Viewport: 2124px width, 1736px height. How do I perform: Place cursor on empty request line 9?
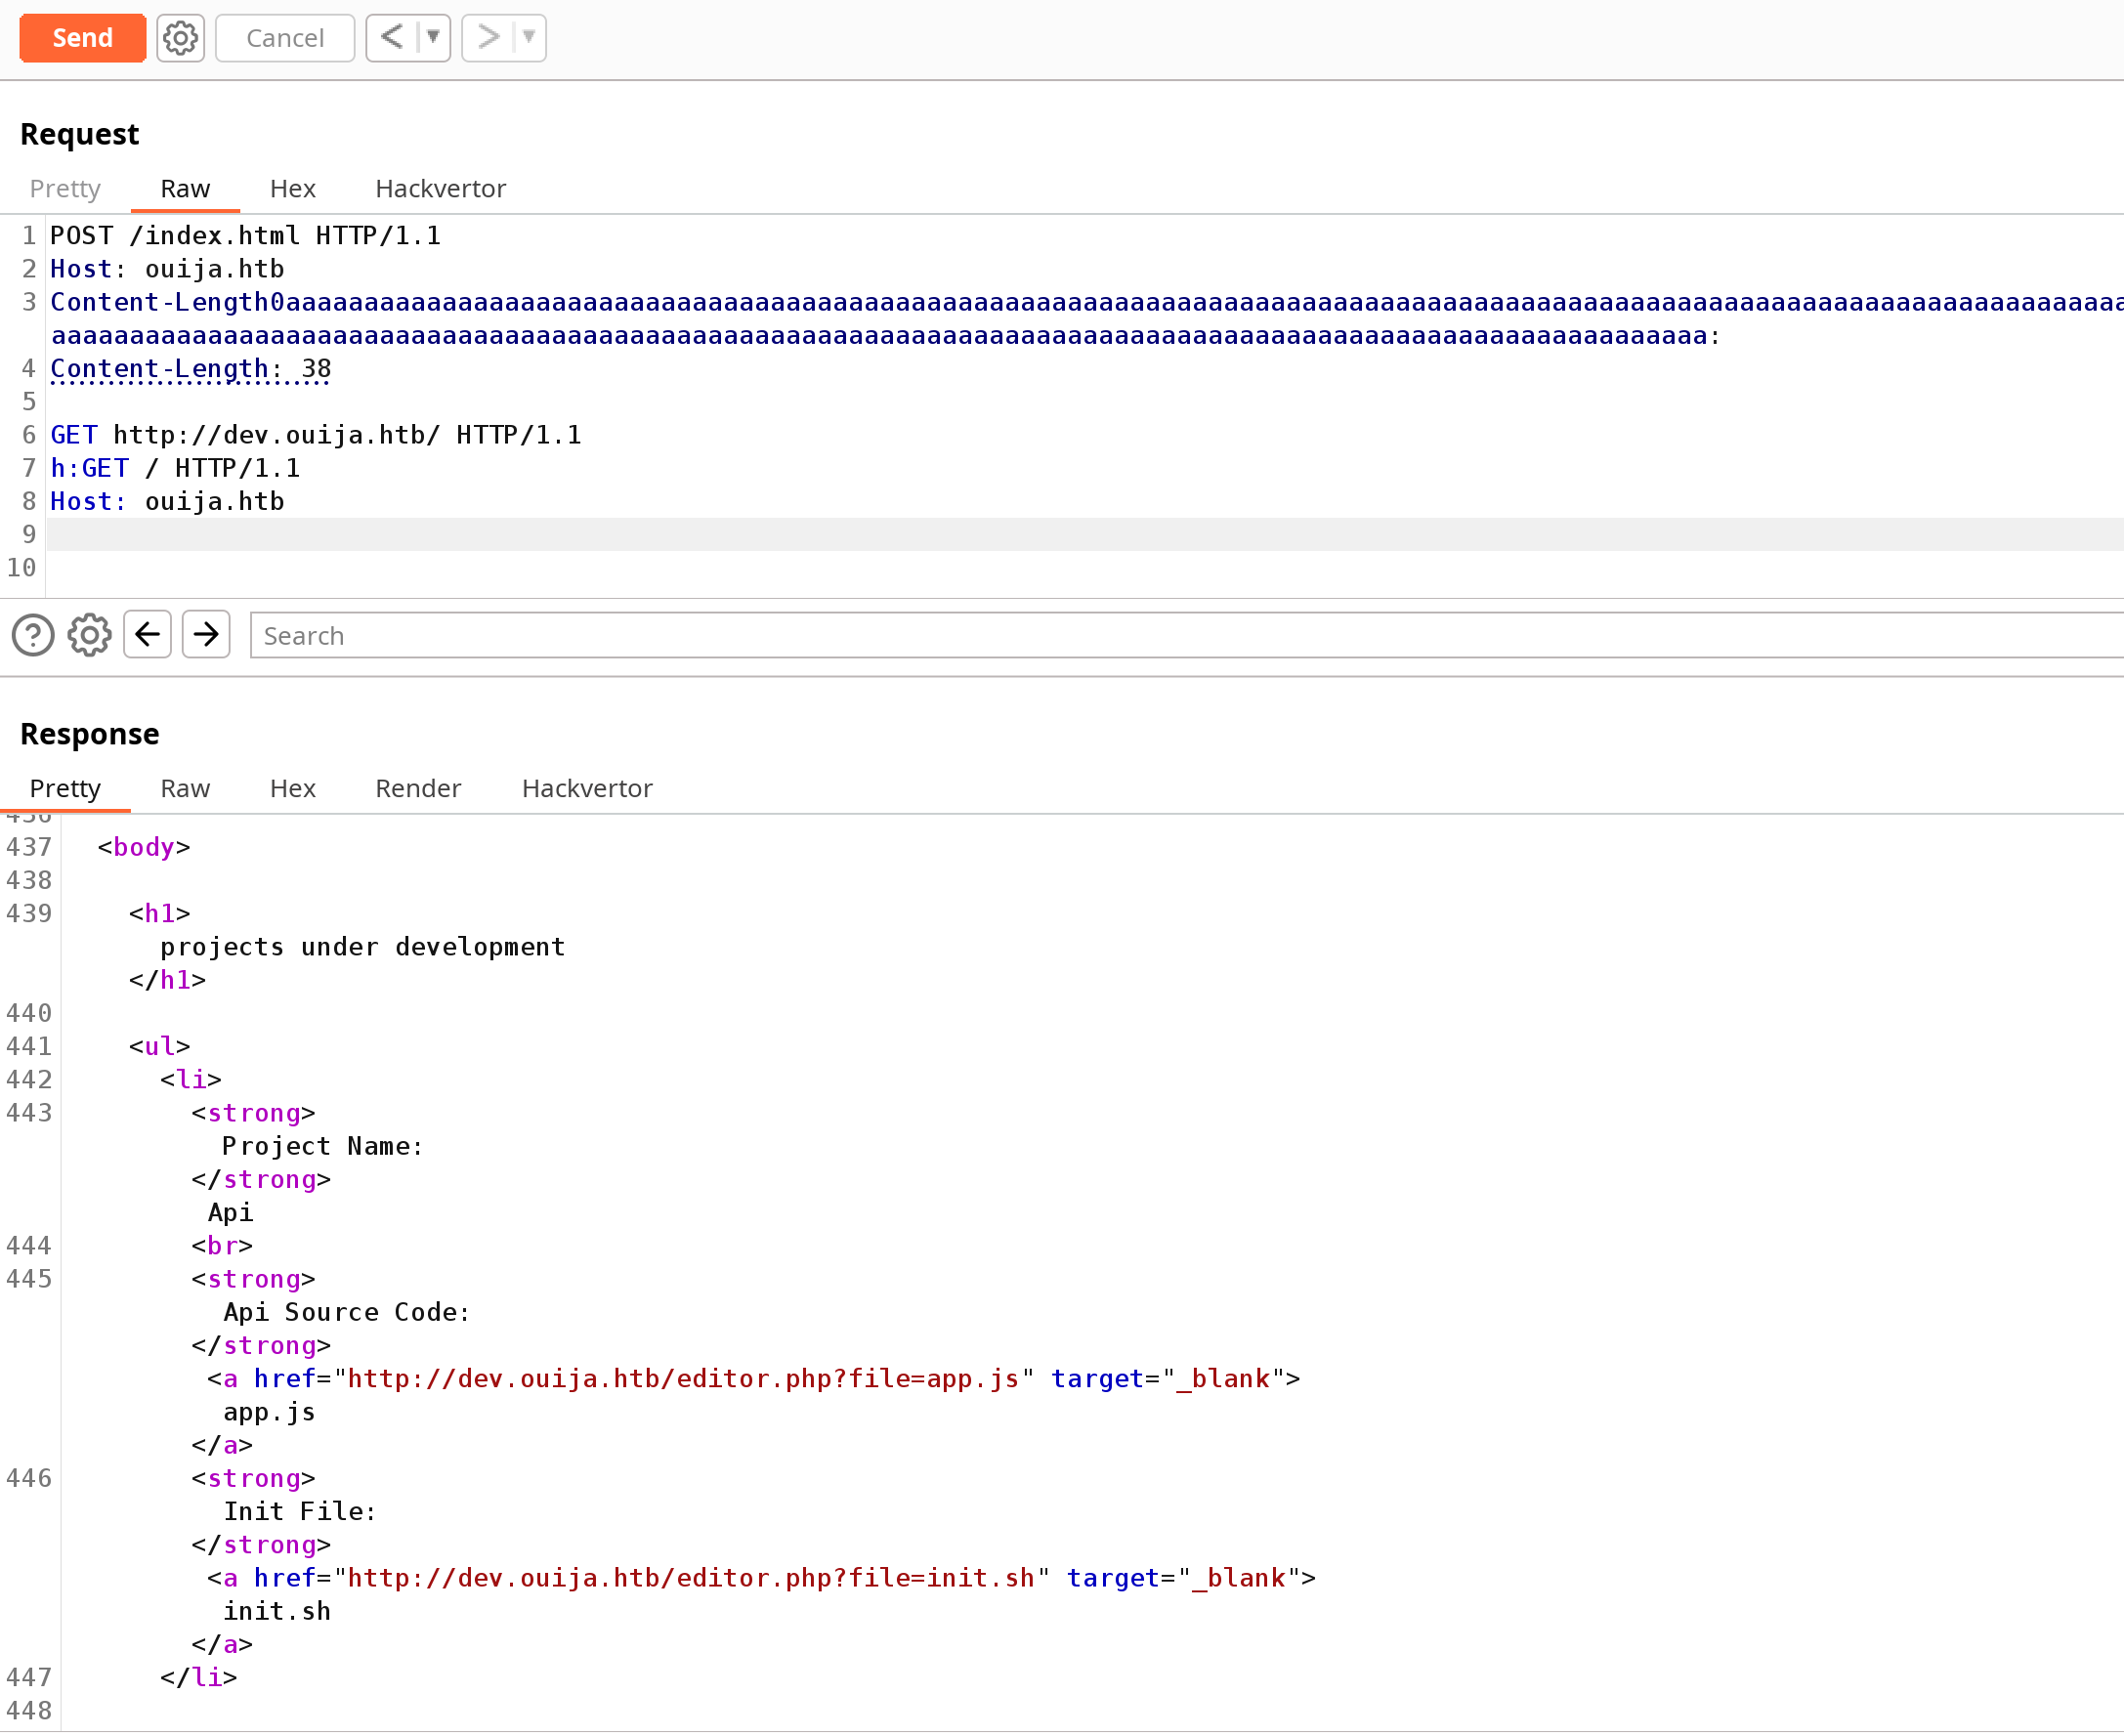click(x=1085, y=534)
